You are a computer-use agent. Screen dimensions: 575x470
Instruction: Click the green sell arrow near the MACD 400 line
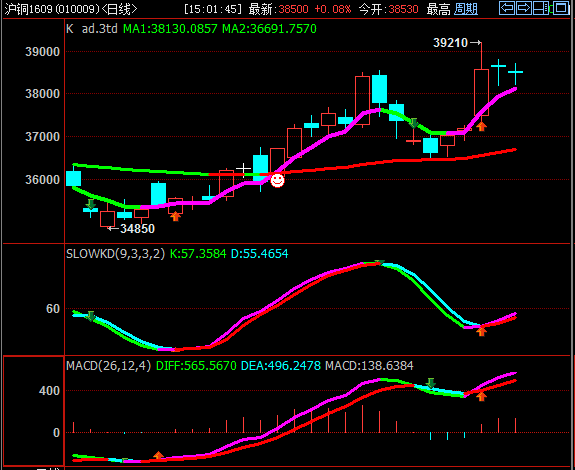[x=431, y=383]
